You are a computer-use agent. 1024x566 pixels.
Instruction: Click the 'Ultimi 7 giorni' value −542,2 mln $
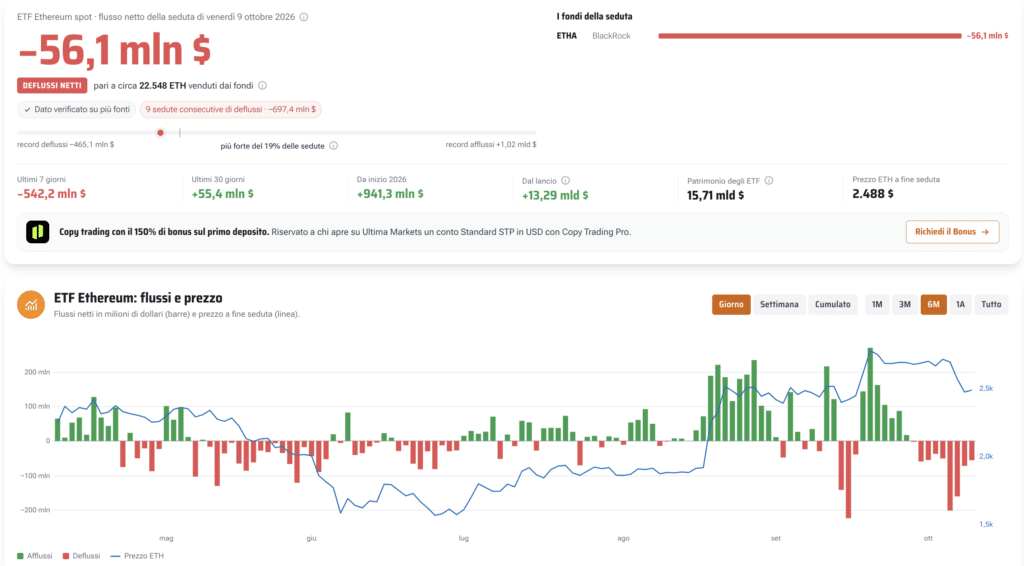52,194
